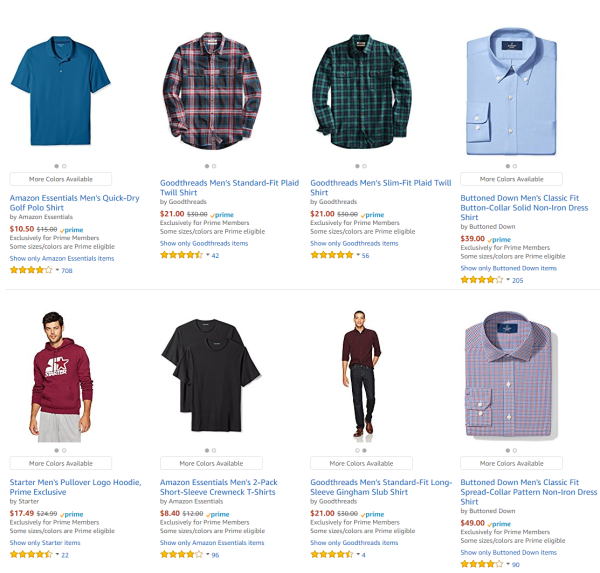Viewport: 600px width, 573px height.
Task: Open the 90 reviews count link
Action: [516, 564]
